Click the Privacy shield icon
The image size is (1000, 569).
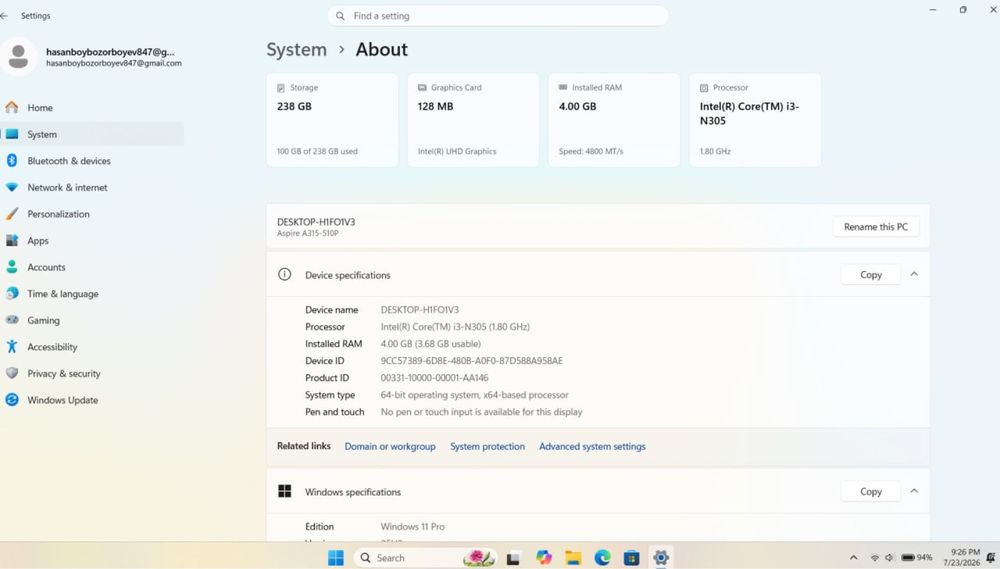pos(11,373)
